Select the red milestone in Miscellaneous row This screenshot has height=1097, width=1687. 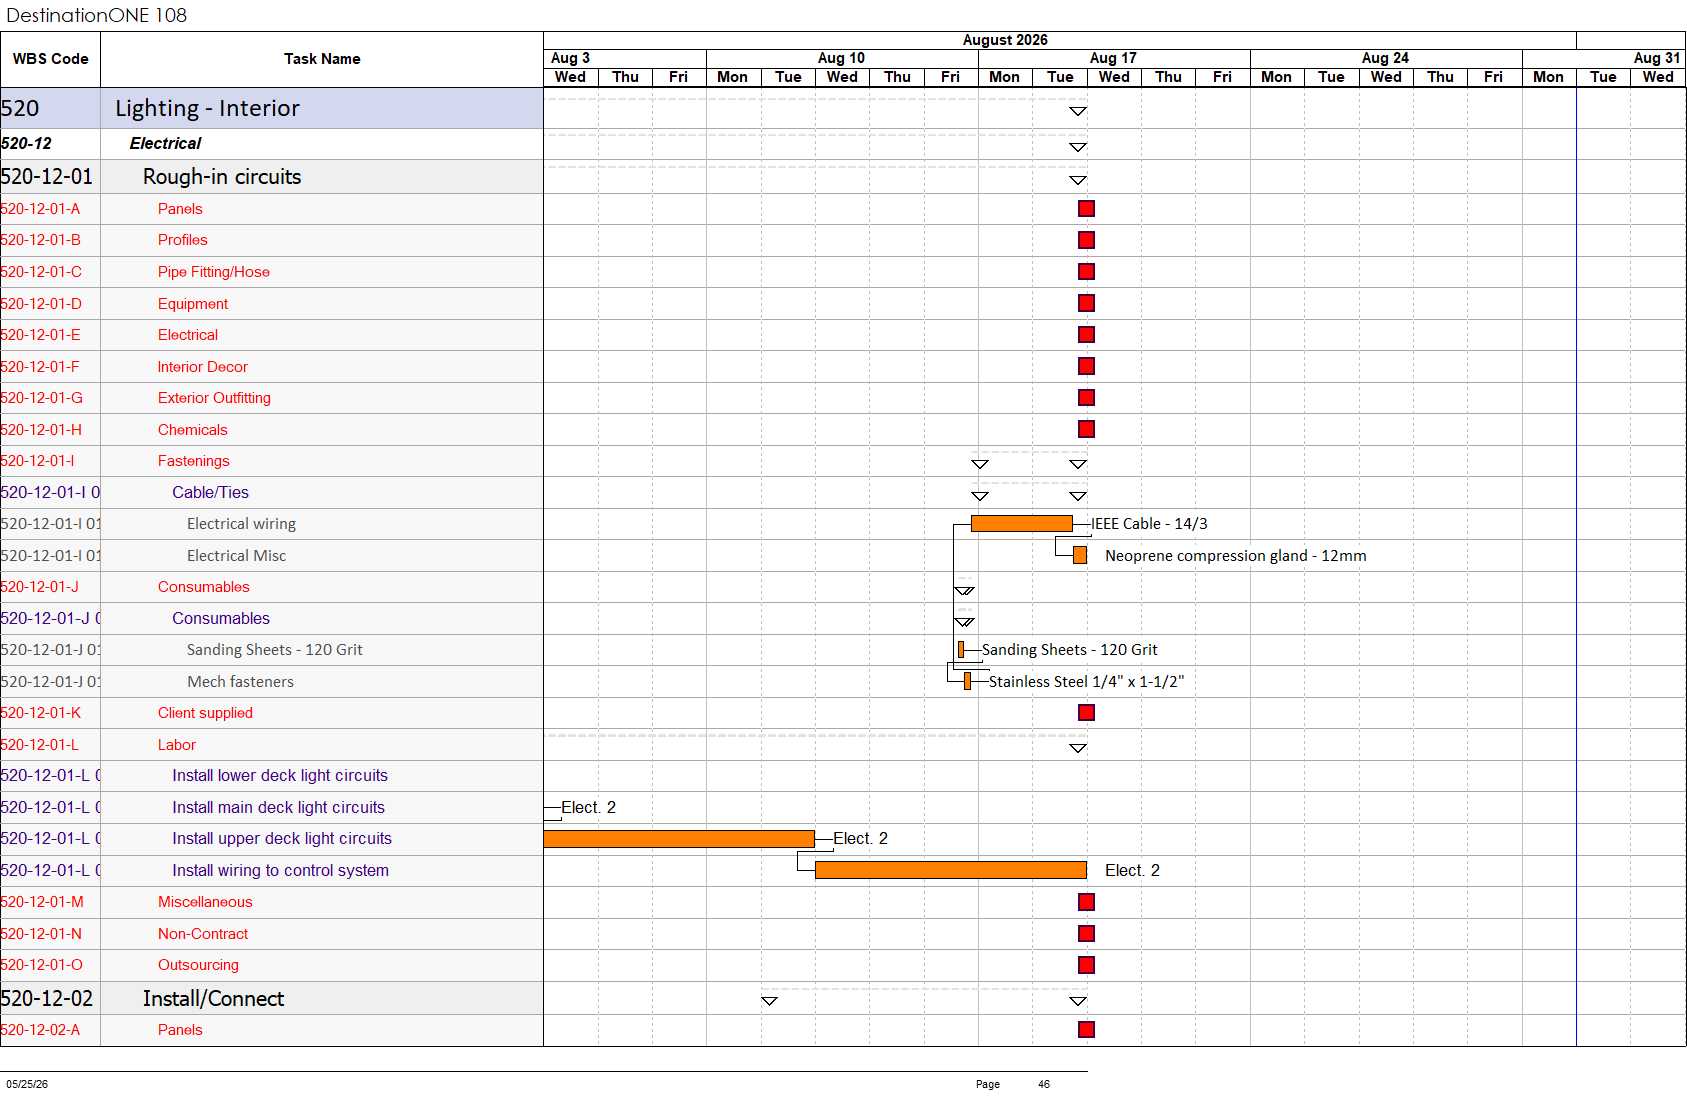coord(1086,902)
